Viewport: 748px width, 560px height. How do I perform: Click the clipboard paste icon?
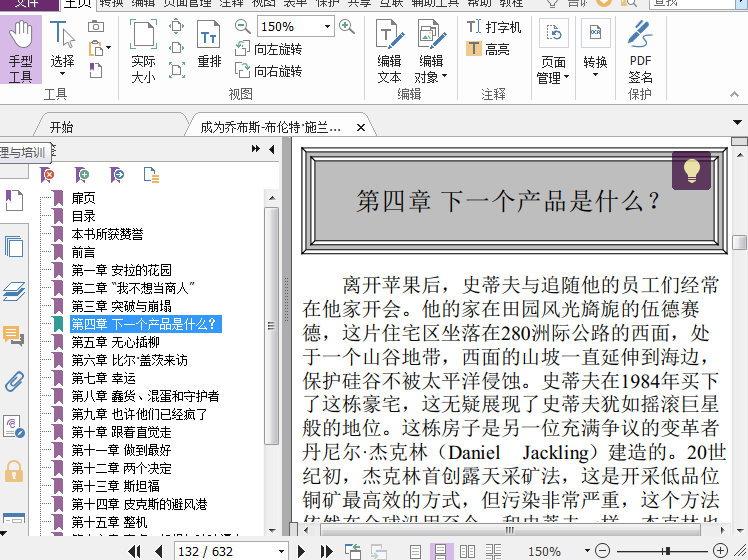[95, 48]
